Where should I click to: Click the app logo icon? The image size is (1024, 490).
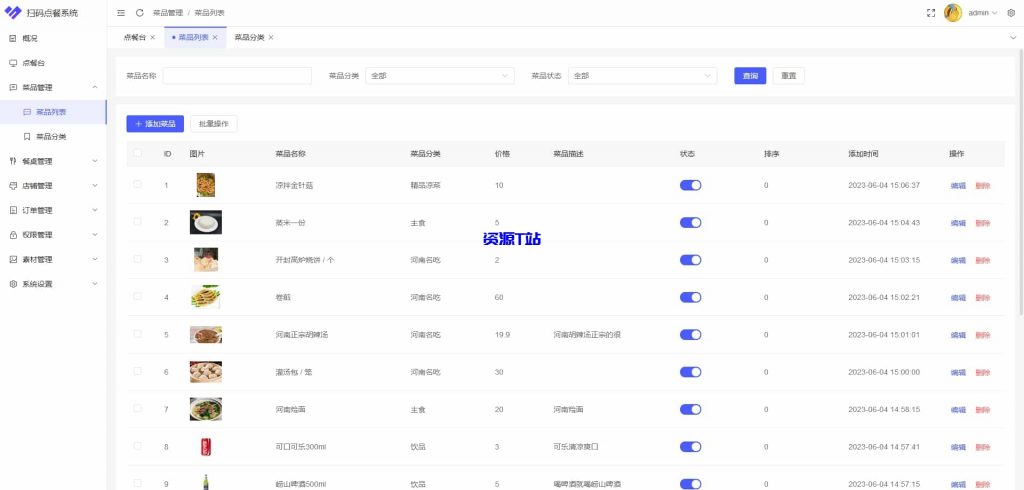pyautogui.click(x=13, y=12)
